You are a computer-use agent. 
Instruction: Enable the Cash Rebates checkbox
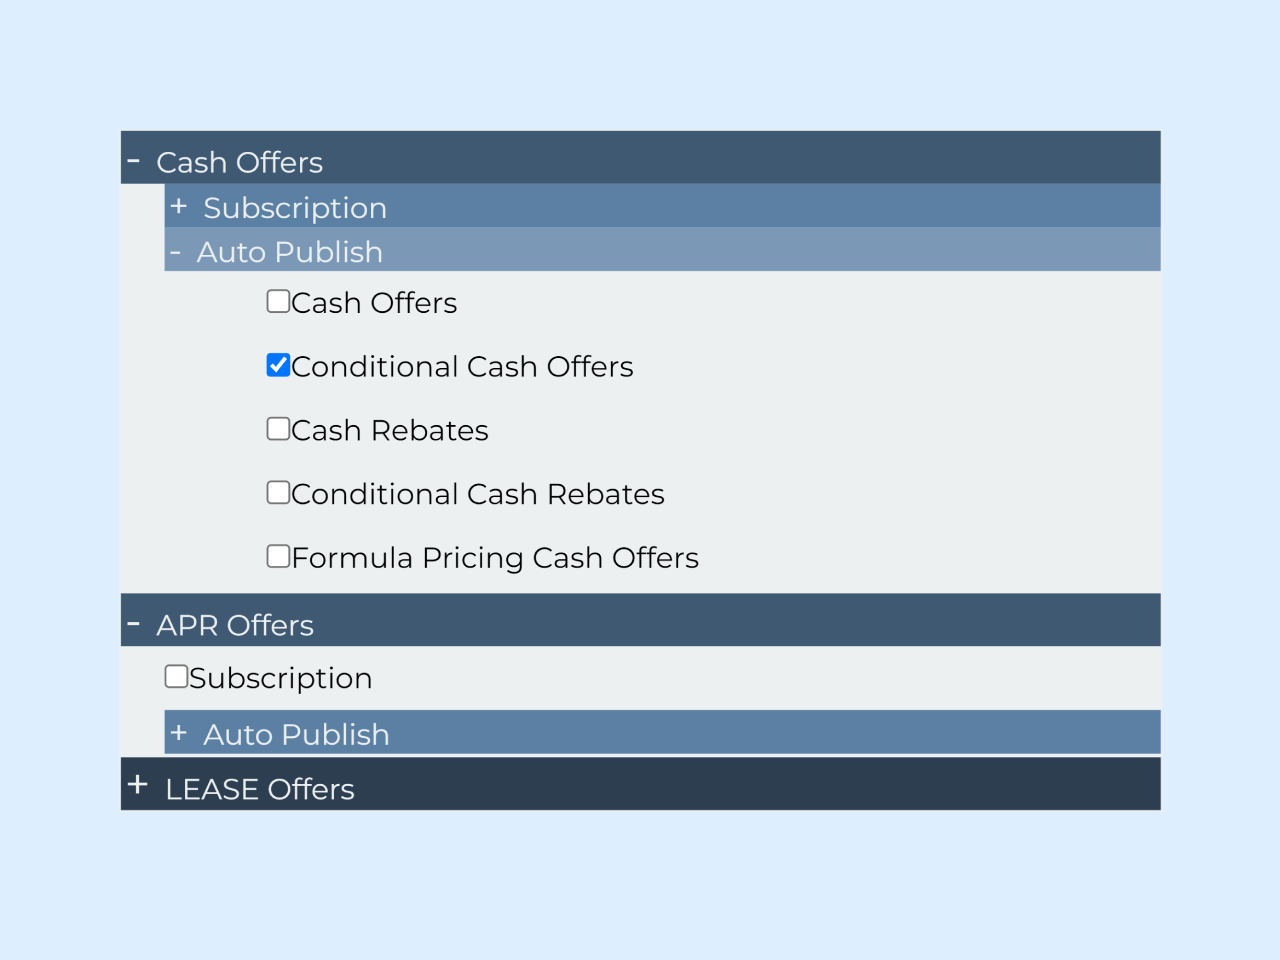click(x=278, y=428)
